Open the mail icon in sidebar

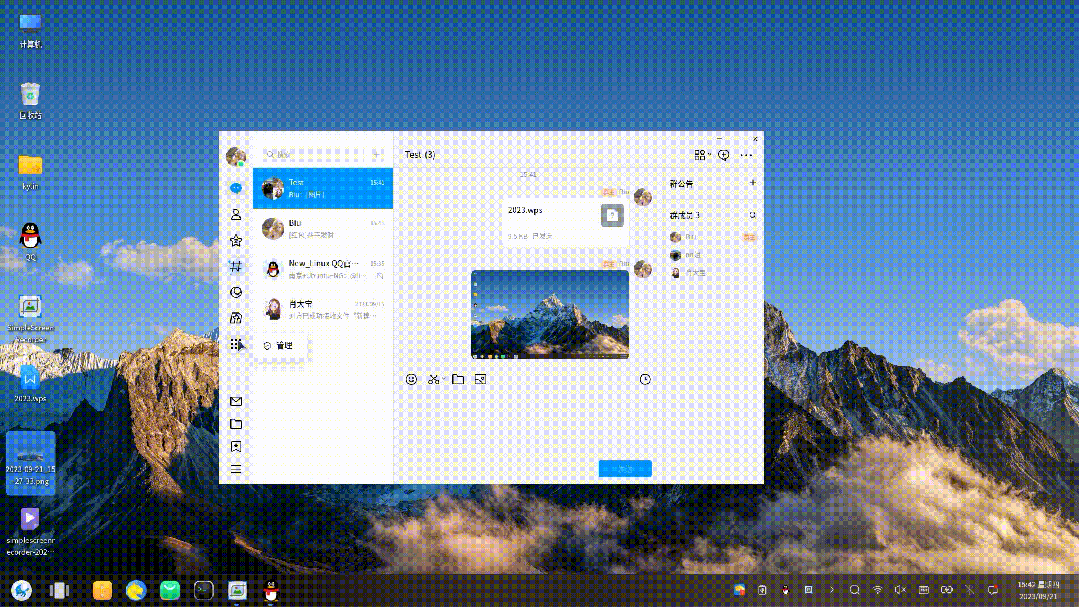point(236,401)
